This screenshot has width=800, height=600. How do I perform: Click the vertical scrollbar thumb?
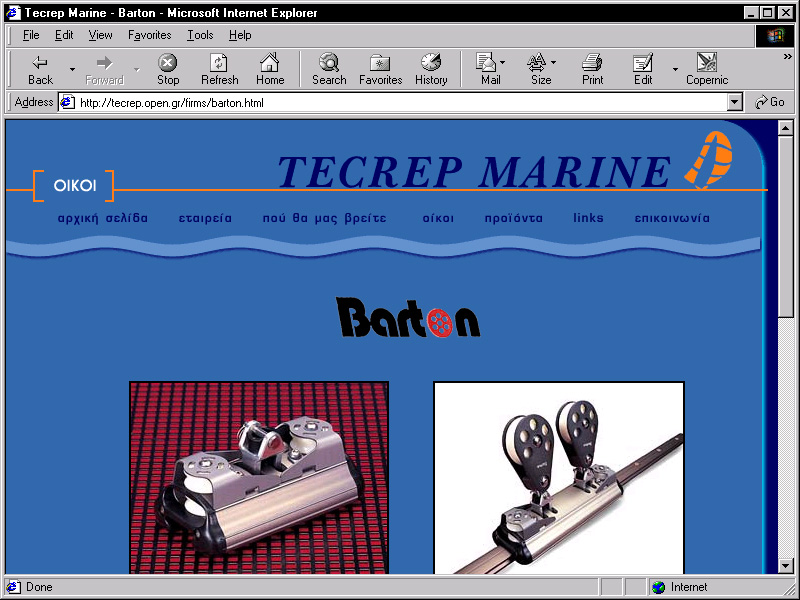click(786, 226)
